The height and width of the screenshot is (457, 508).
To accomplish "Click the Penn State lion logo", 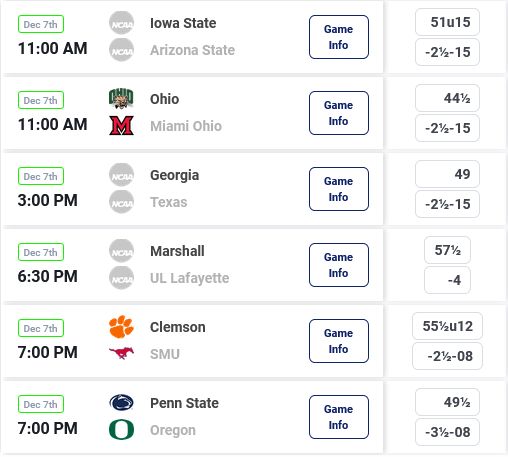I will click(x=121, y=403).
